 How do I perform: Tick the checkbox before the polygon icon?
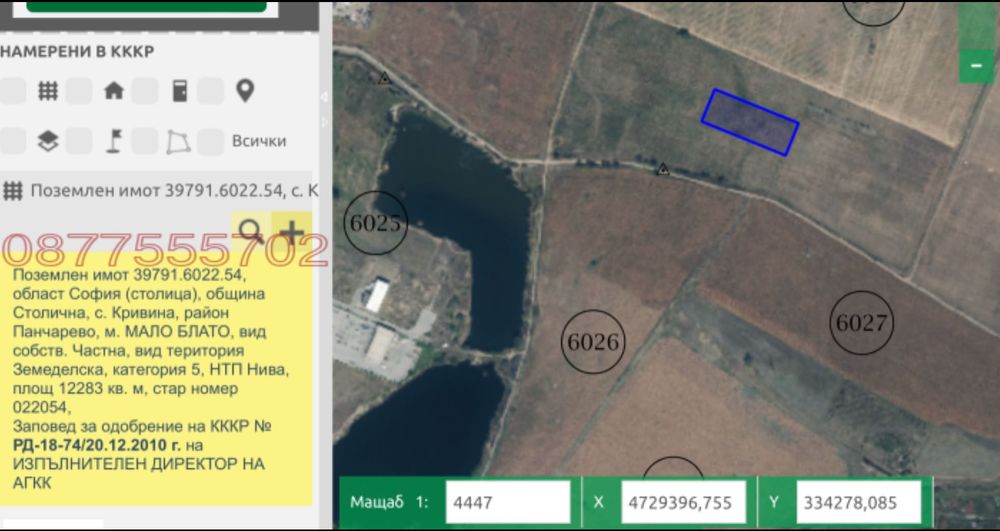point(145,141)
